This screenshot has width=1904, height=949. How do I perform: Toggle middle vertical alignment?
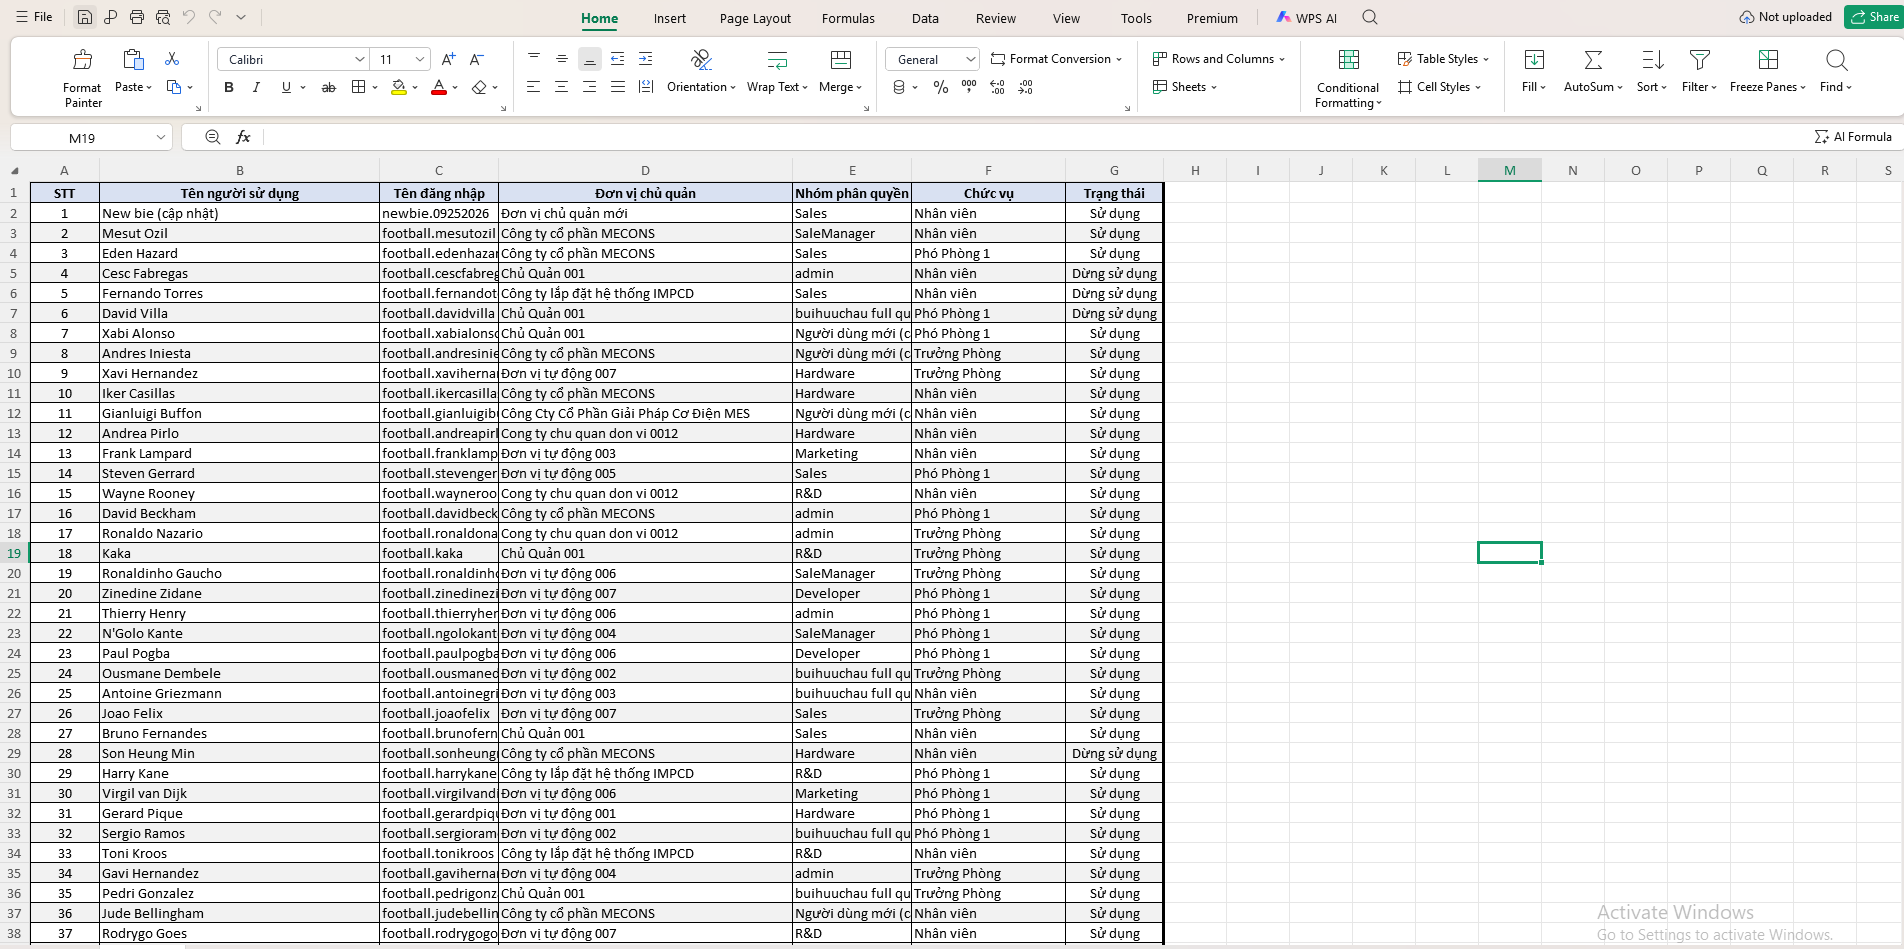coord(562,59)
